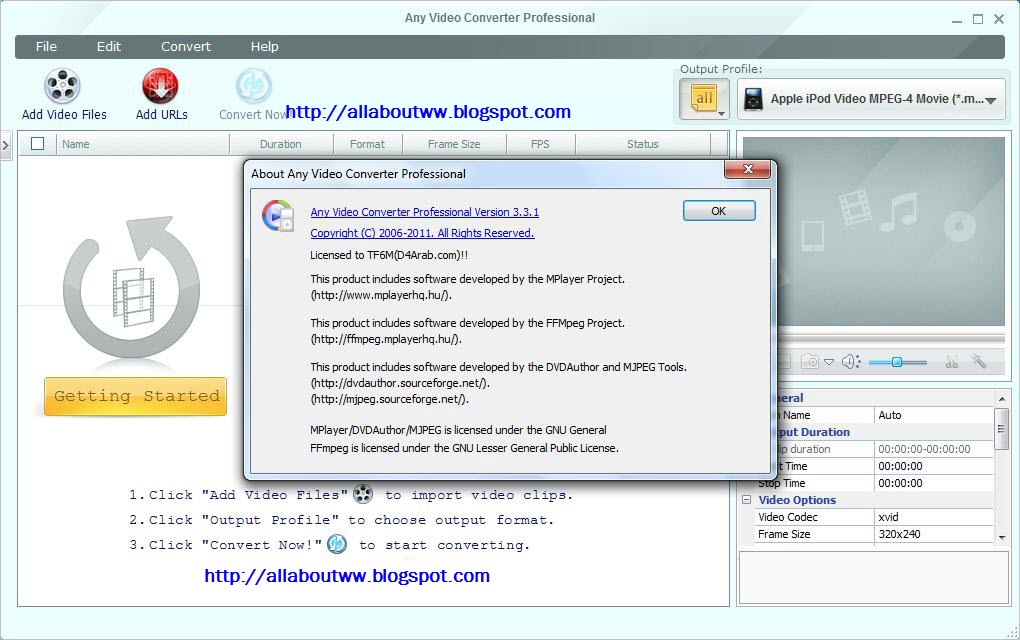Click the properties panel scrollbar thumb
The width and height of the screenshot is (1020, 640).
click(x=1001, y=428)
